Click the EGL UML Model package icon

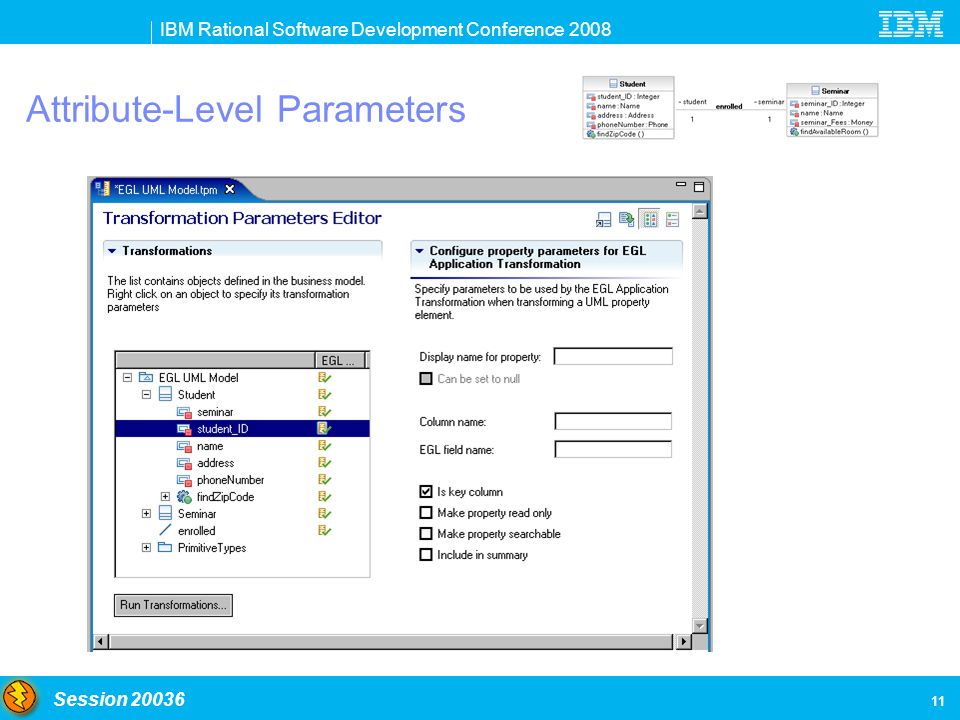click(x=146, y=377)
